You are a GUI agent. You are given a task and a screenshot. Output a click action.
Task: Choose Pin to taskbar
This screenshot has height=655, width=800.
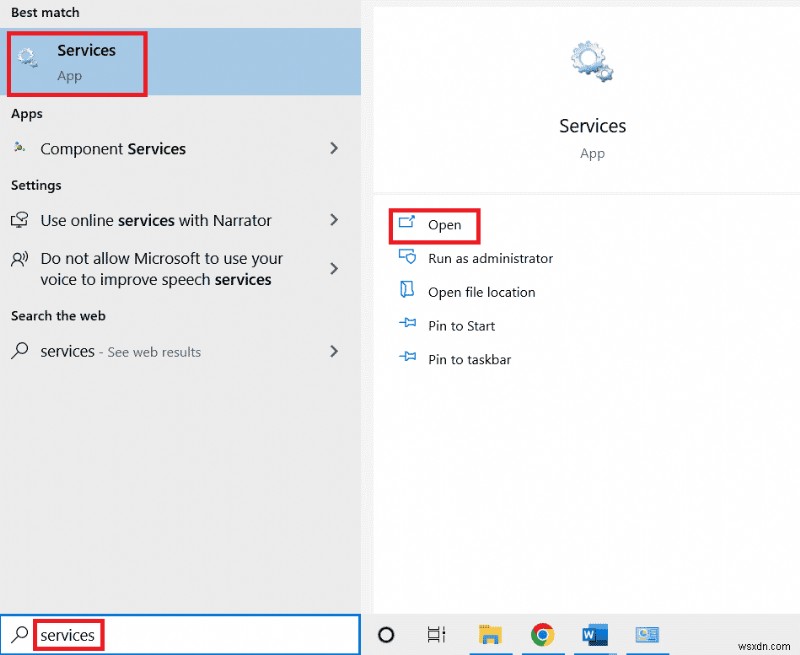[x=469, y=360]
